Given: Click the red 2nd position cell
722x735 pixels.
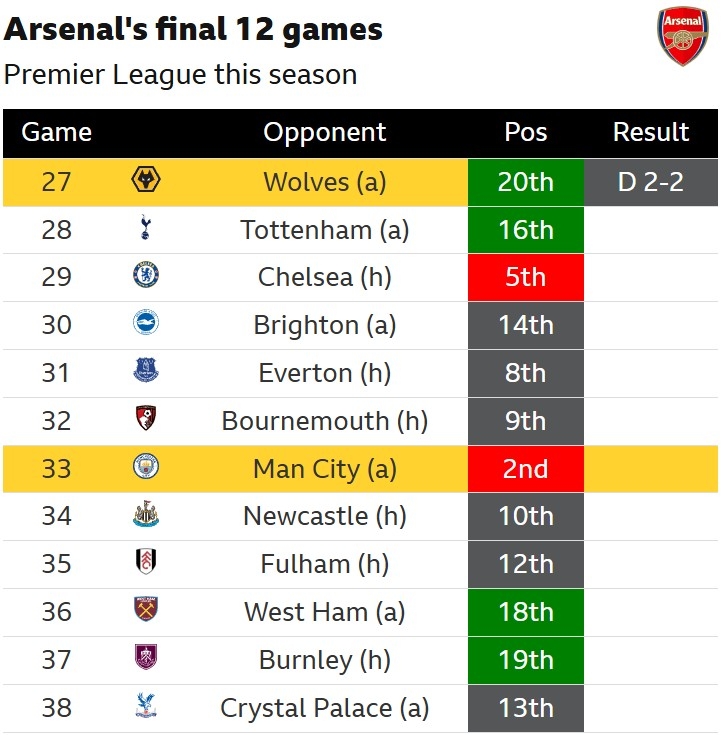Looking at the screenshot, I should pos(525,468).
